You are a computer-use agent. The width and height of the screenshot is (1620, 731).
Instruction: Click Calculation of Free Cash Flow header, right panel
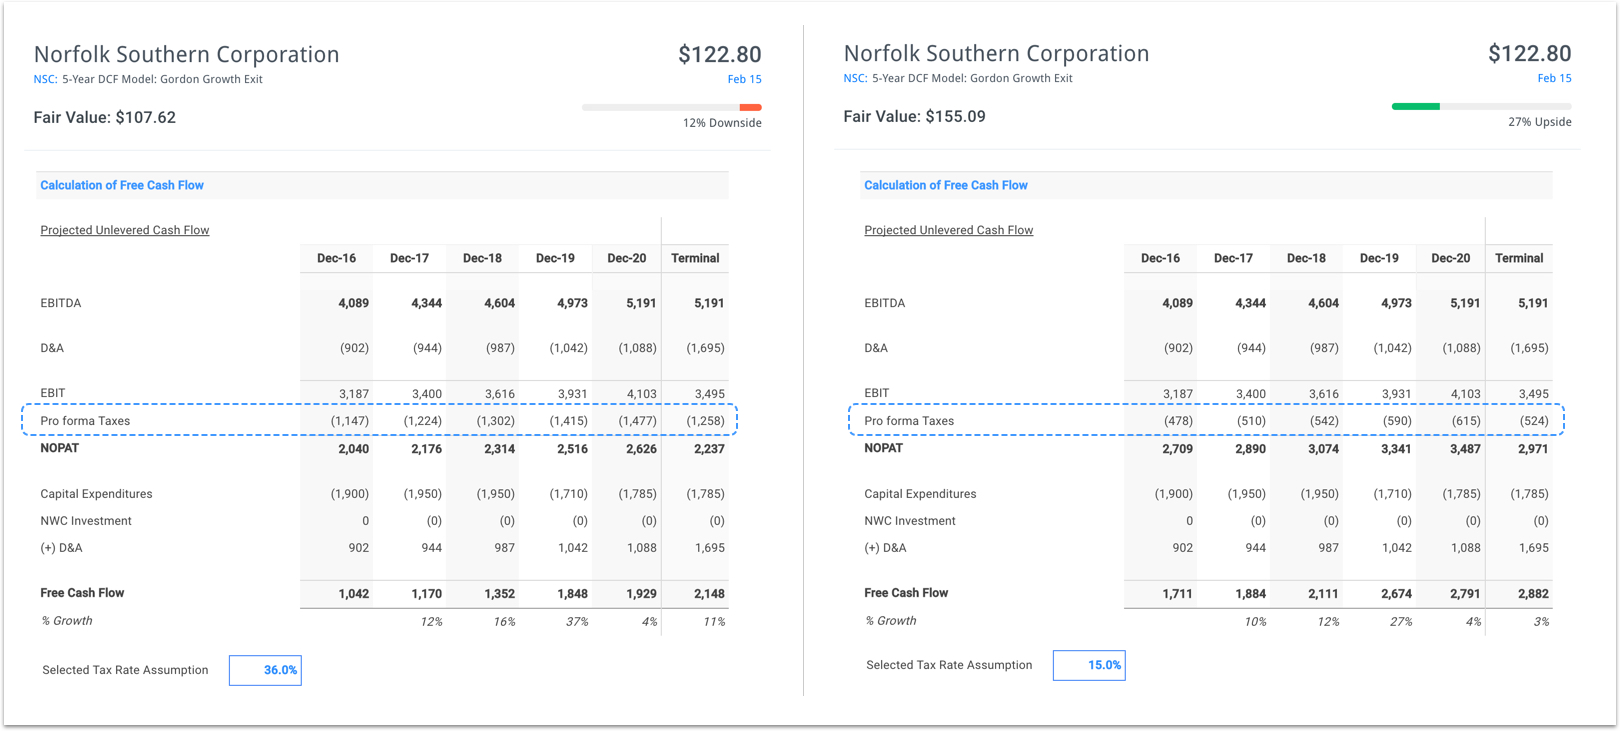(946, 185)
